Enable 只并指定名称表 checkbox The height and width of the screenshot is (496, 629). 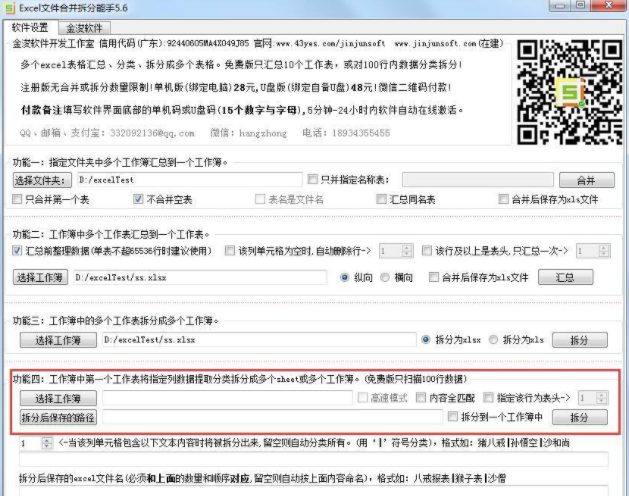312,179
